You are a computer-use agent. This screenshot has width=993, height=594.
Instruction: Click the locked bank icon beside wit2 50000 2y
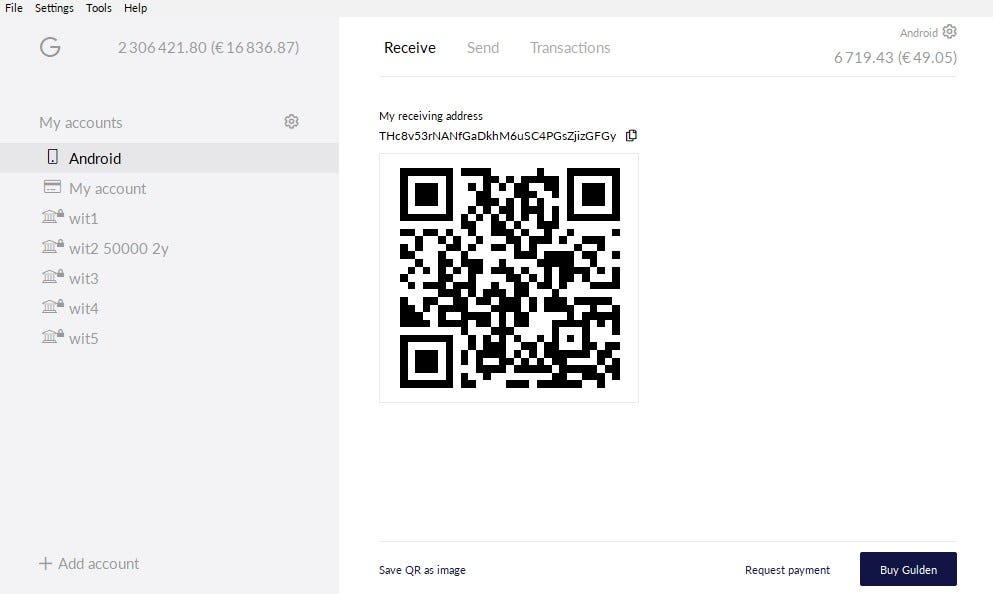point(53,246)
